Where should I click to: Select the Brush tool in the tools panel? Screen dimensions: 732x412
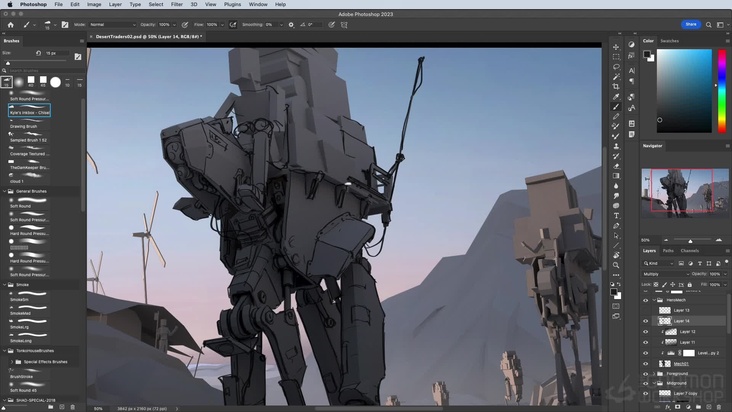pos(616,107)
